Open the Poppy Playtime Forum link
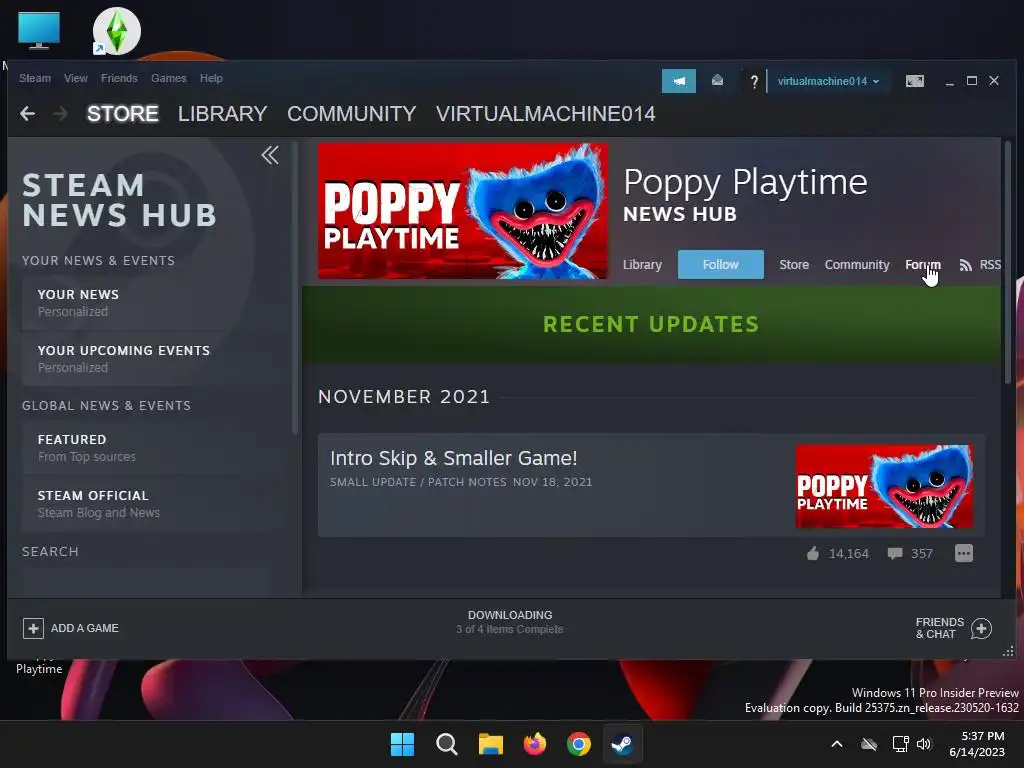 922,264
